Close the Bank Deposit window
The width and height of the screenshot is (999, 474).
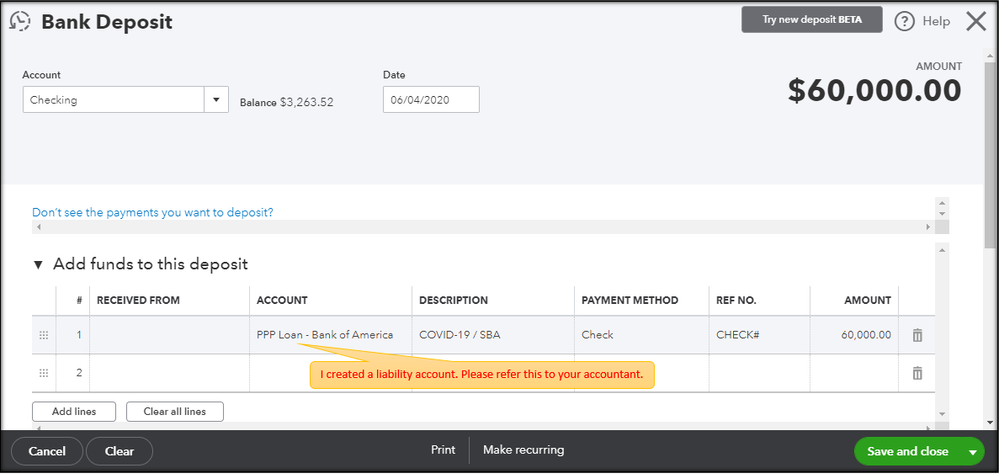(x=975, y=21)
